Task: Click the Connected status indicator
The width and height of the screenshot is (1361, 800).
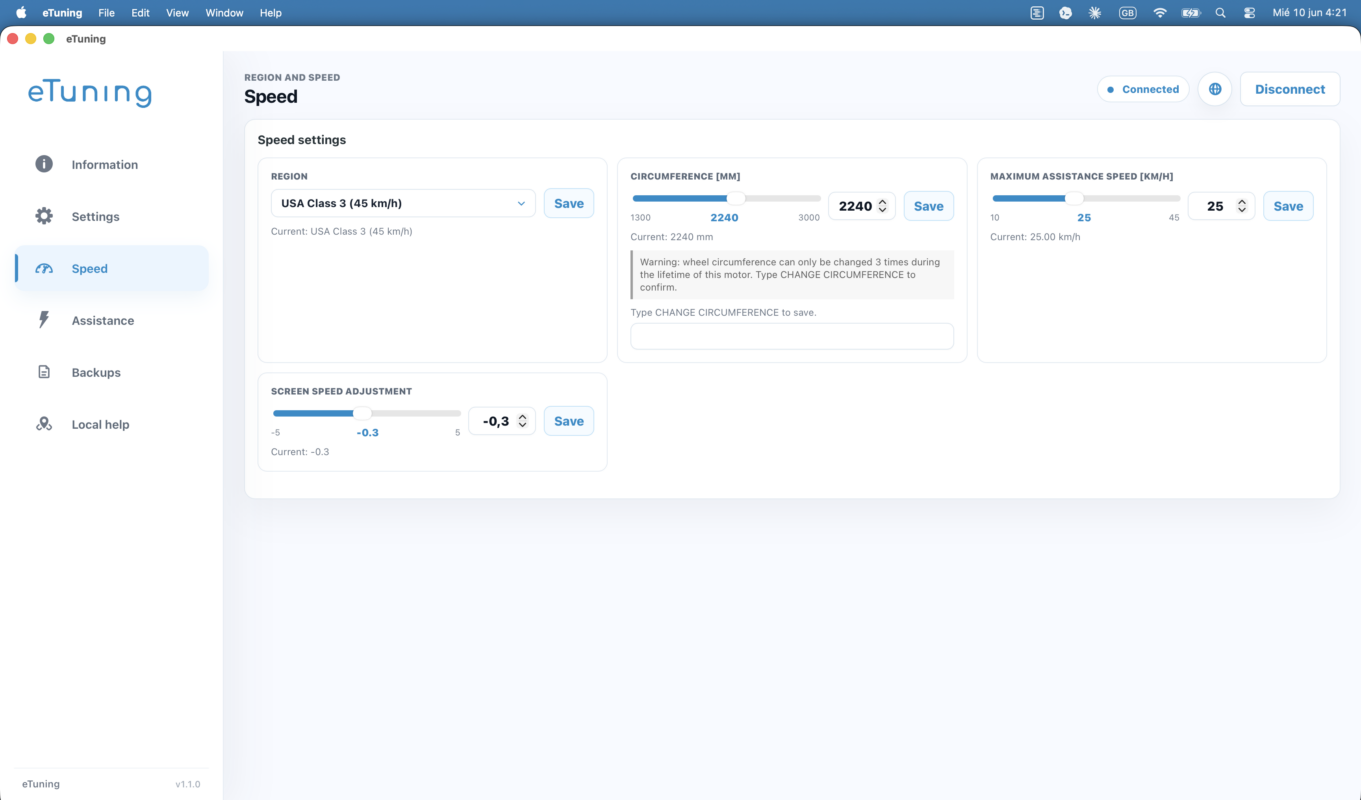Action: pos(1144,89)
